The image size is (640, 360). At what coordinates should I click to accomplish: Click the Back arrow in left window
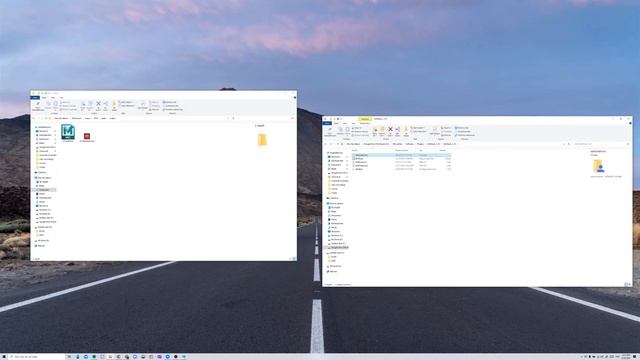click(34, 118)
